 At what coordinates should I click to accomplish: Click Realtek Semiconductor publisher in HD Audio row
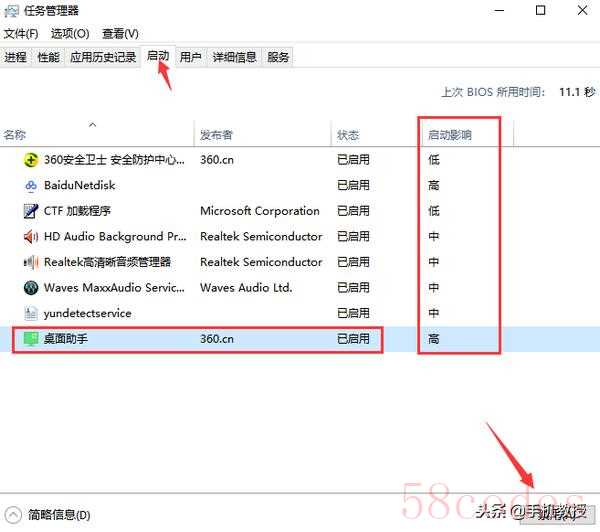coord(261,237)
